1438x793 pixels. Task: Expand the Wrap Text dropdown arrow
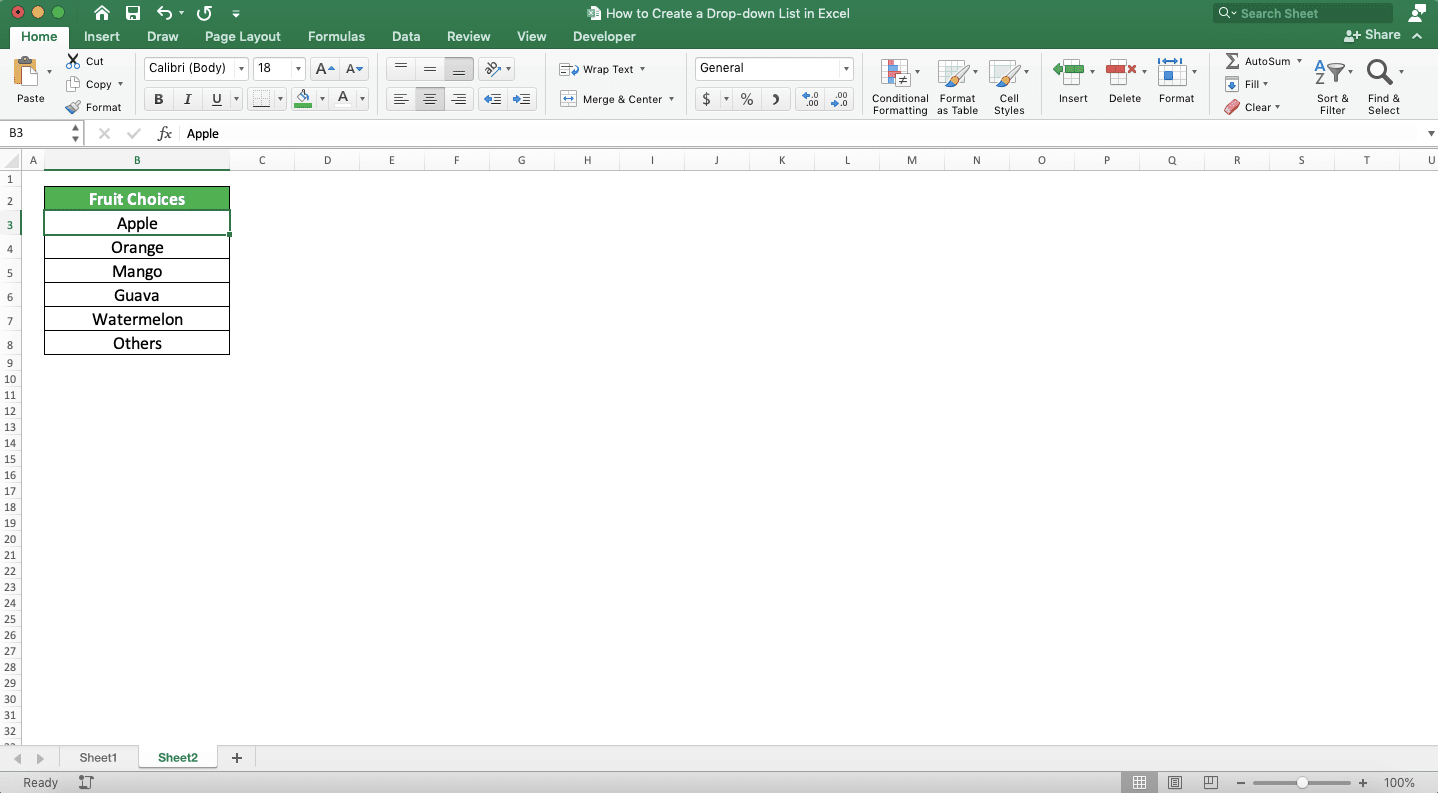click(642, 69)
